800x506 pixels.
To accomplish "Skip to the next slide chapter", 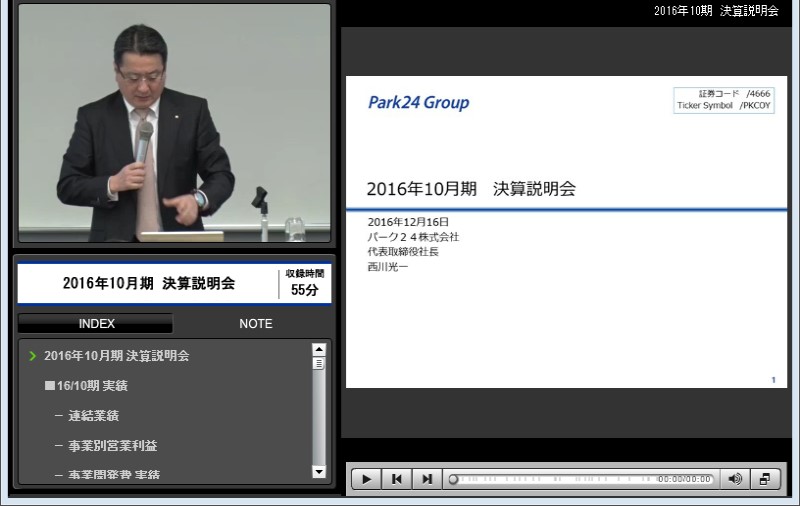I will click(427, 479).
